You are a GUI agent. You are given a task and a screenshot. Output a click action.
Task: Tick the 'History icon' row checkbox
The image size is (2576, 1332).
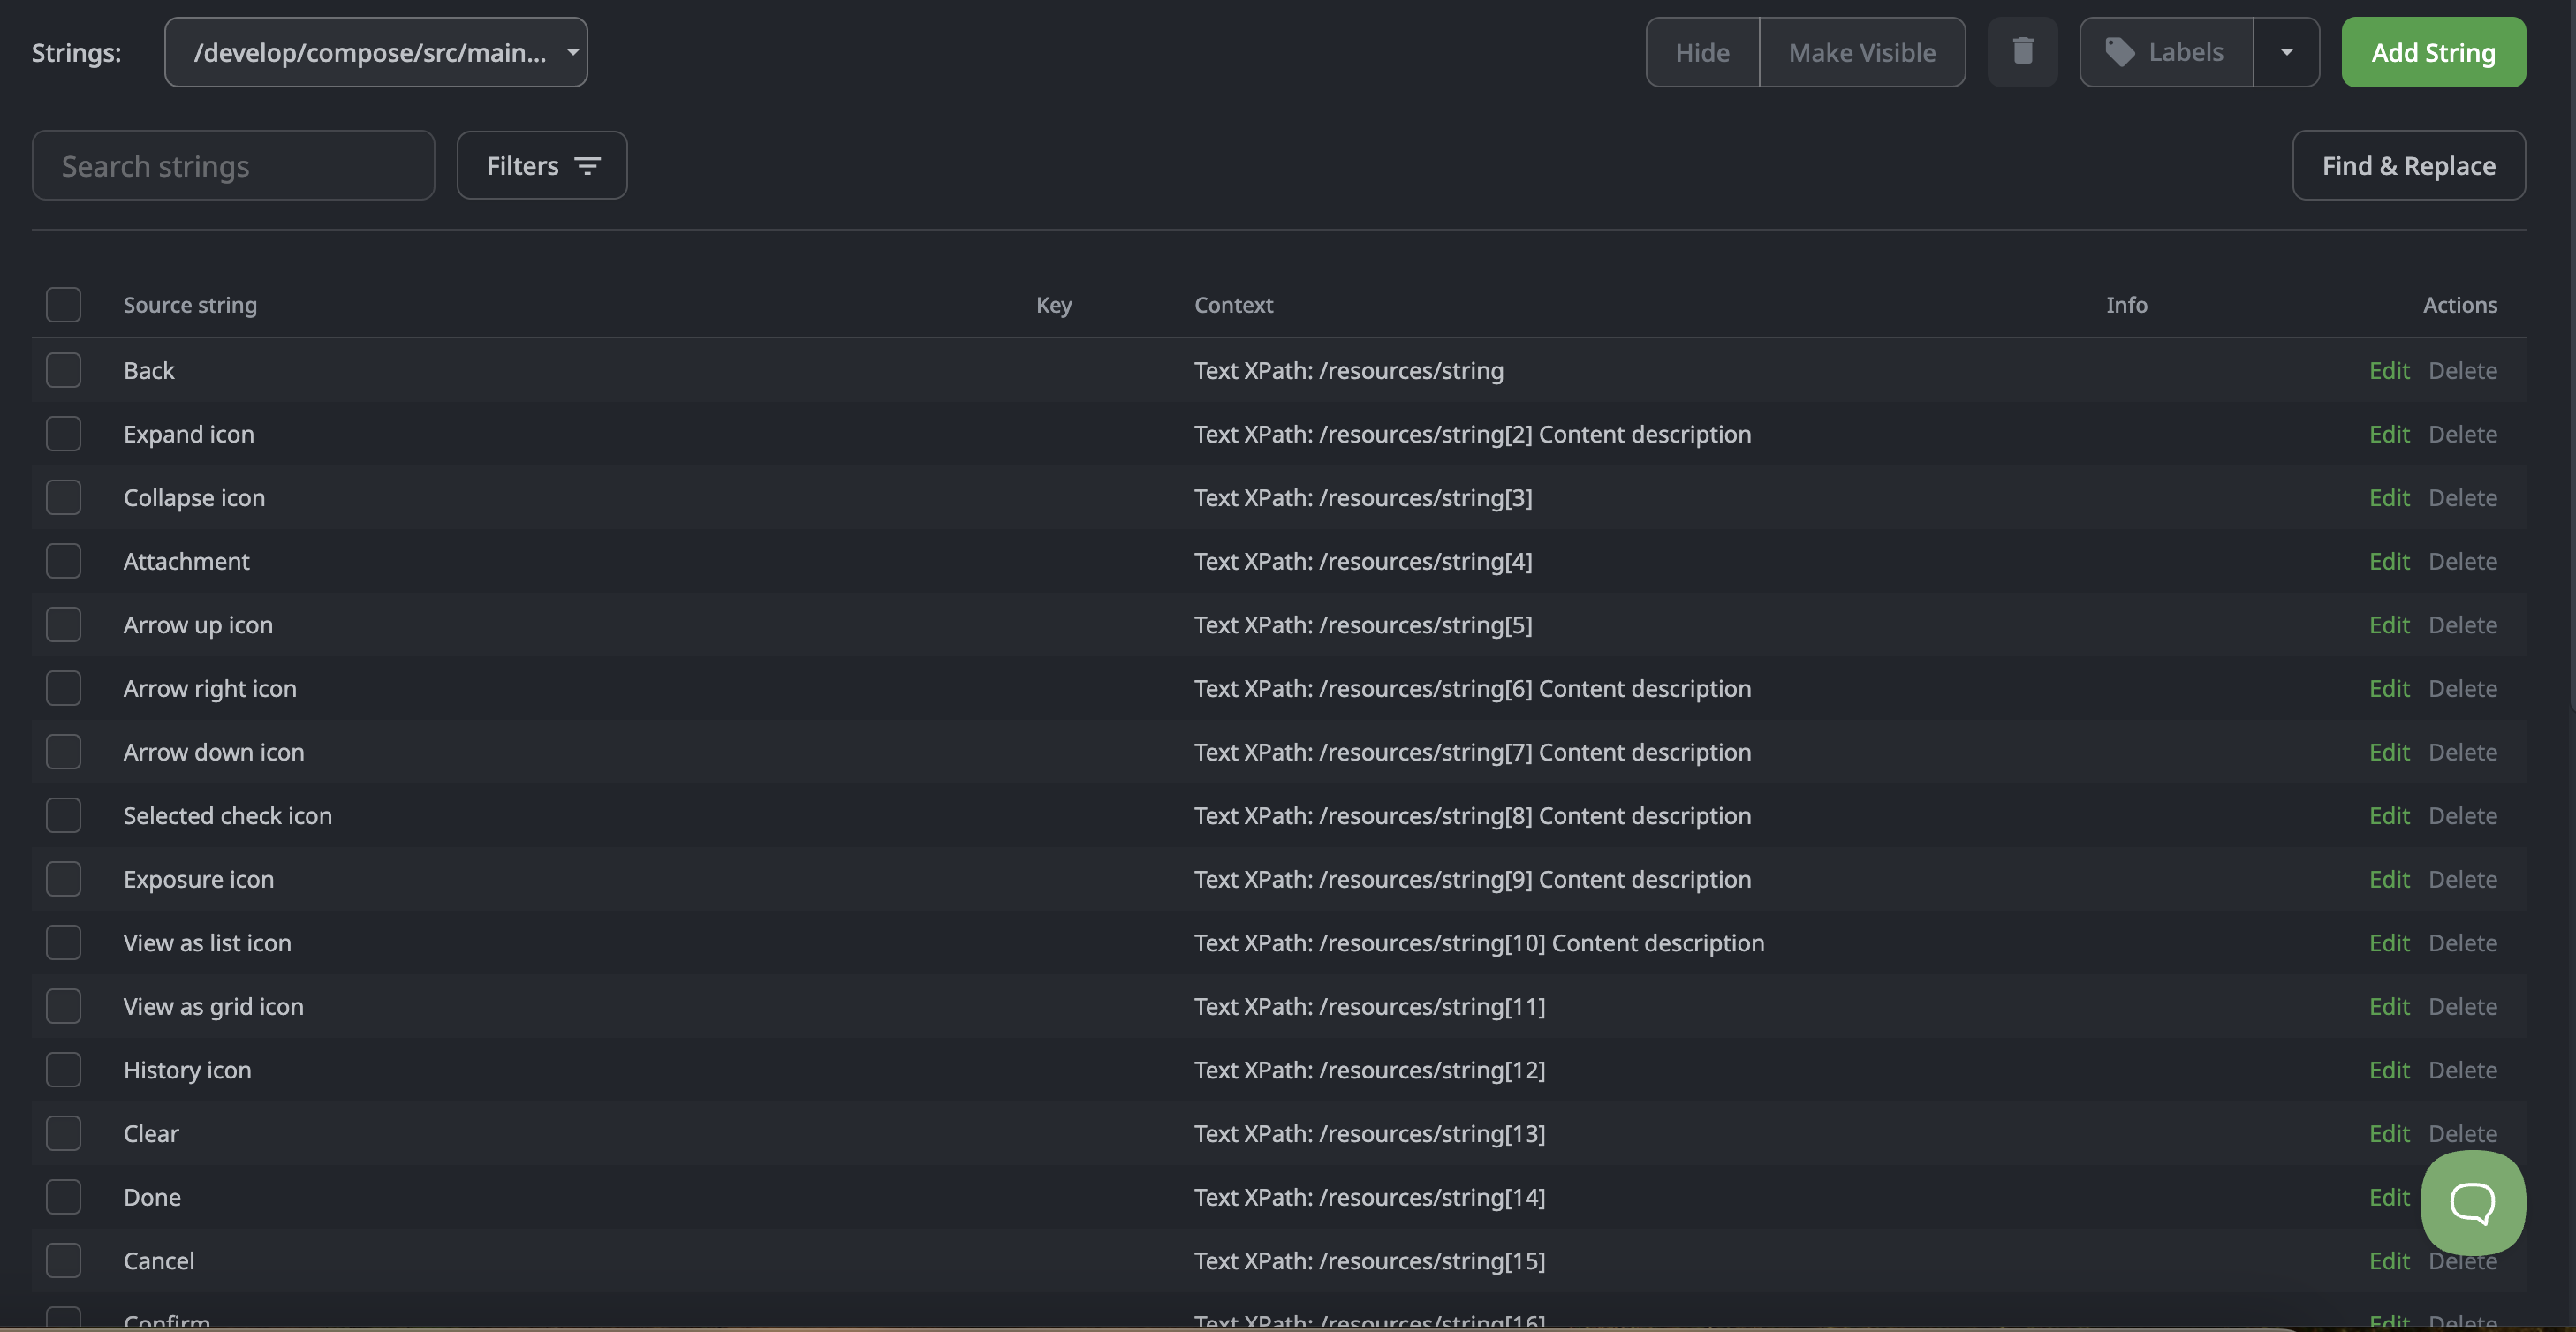tap(63, 1070)
